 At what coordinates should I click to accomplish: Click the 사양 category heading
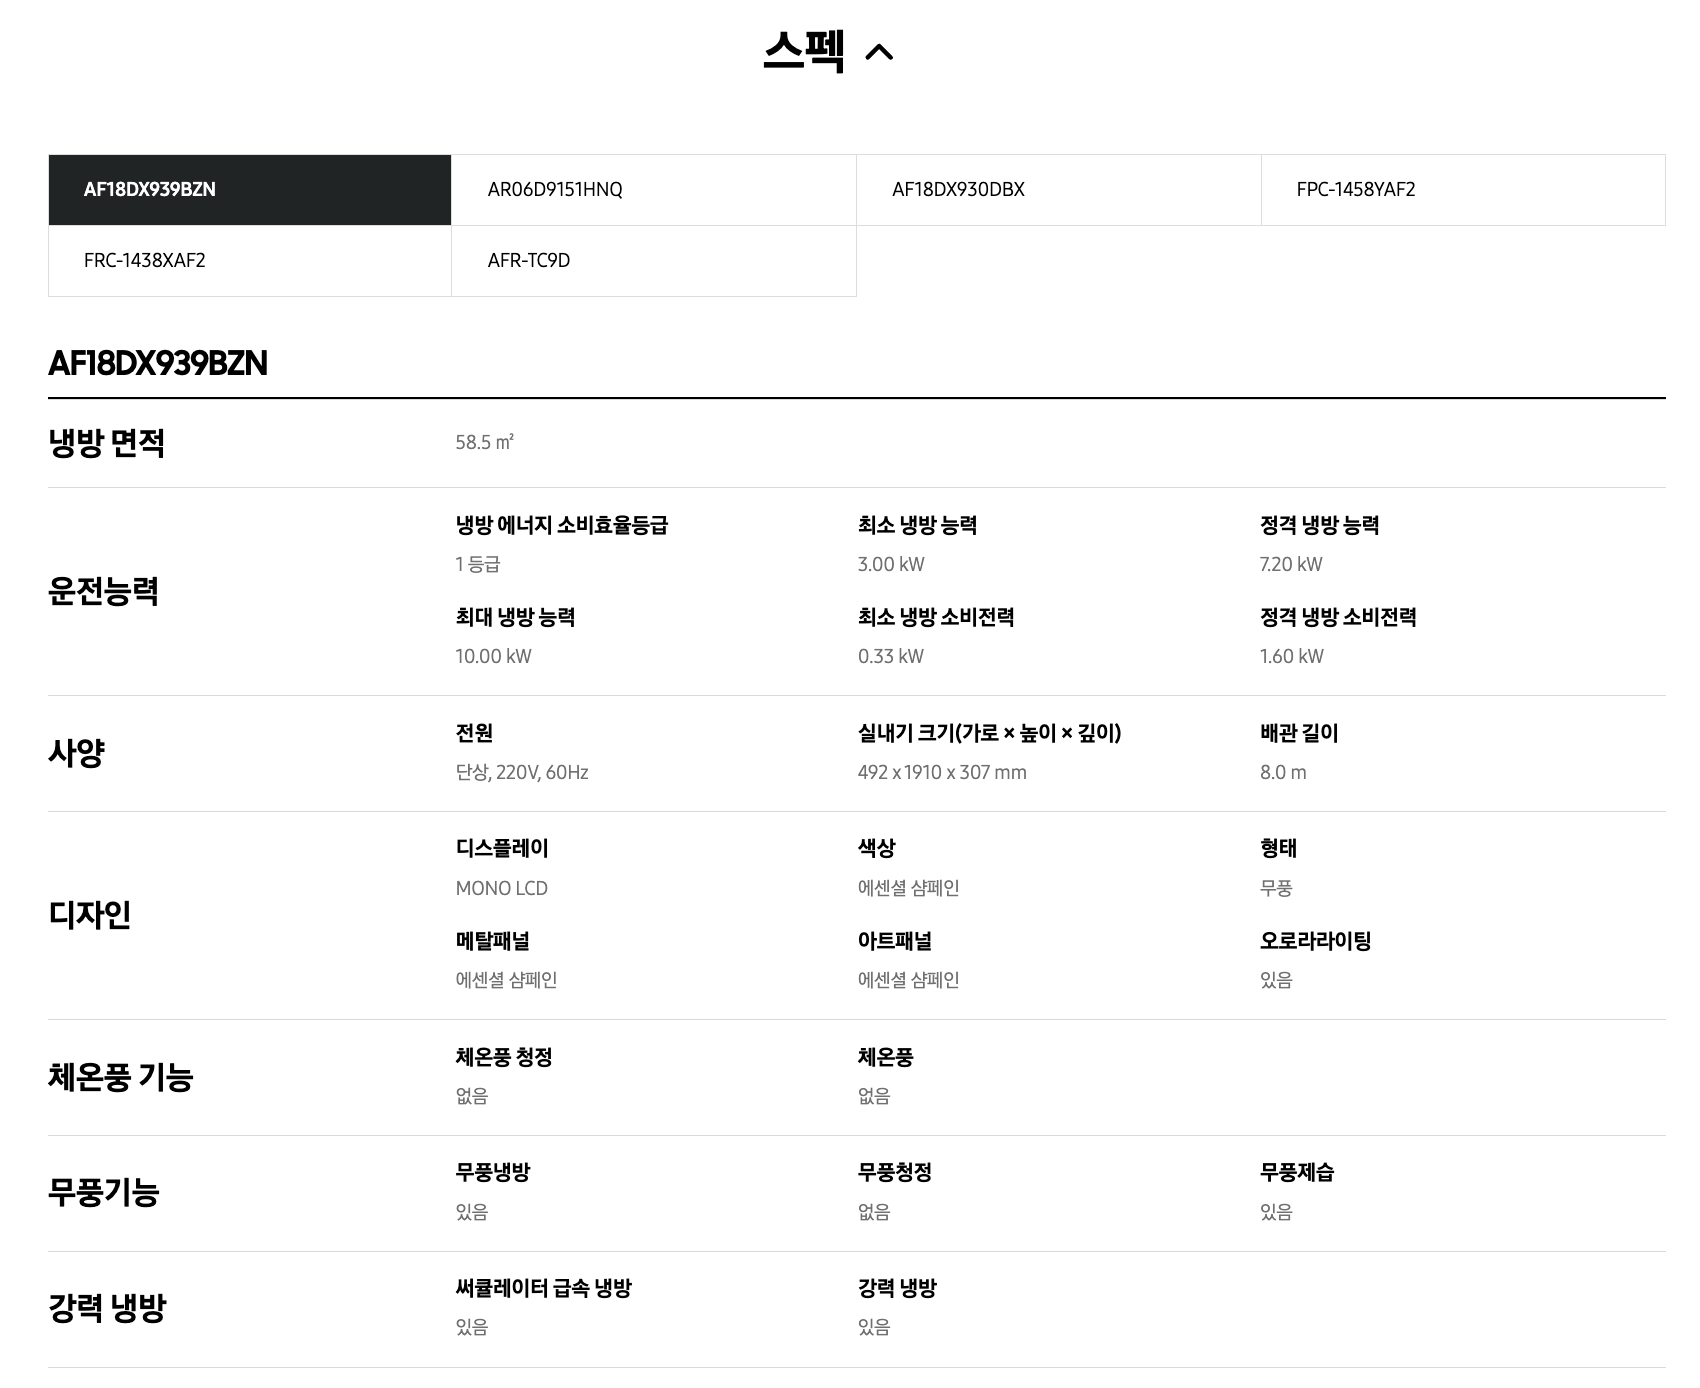tap(76, 753)
